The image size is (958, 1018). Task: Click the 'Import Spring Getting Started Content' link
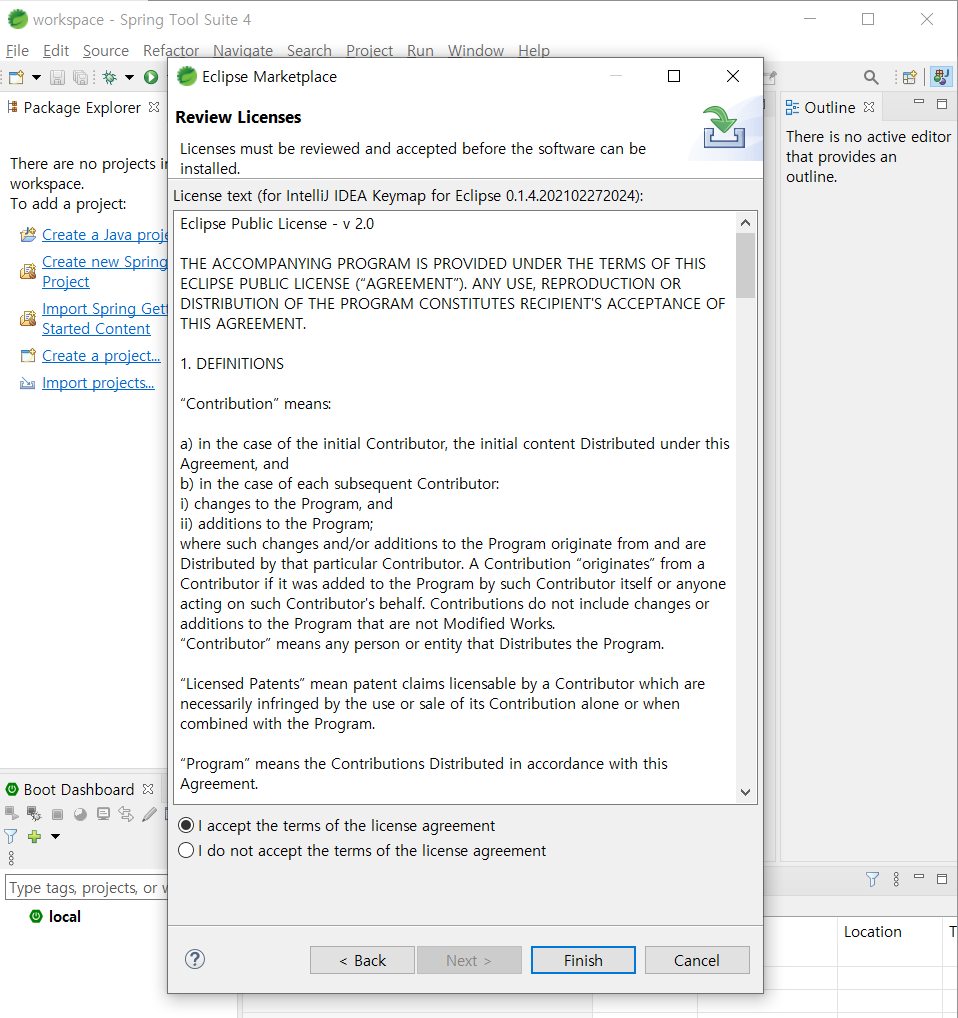pos(104,318)
